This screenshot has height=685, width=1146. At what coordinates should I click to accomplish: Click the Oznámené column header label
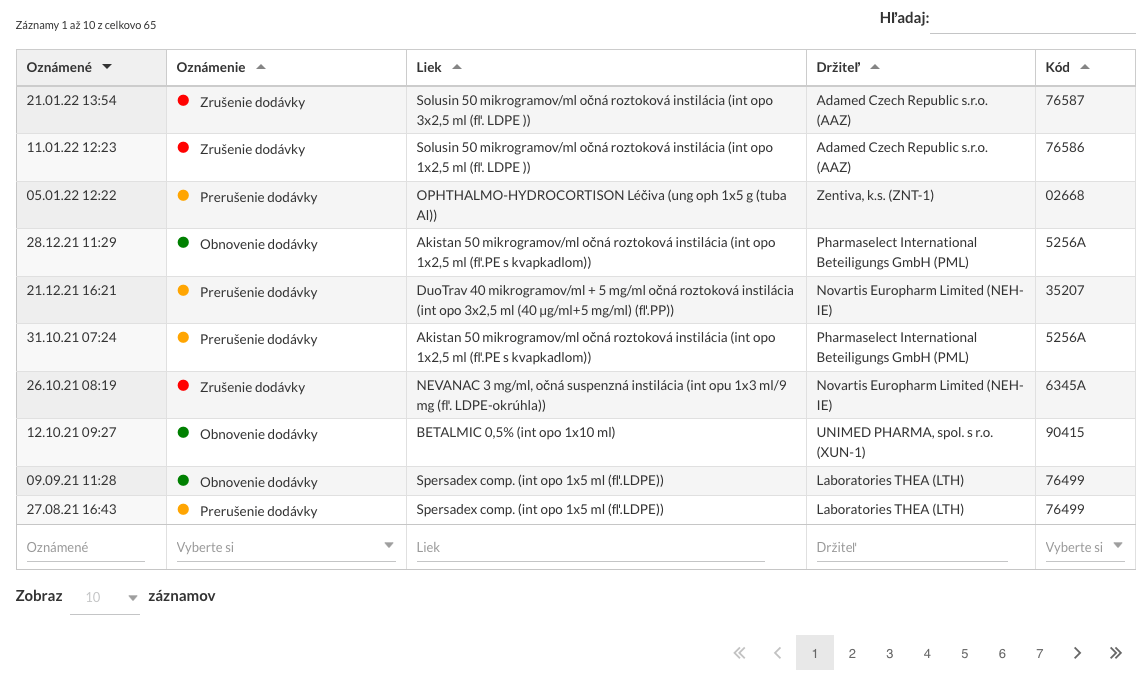[59, 67]
